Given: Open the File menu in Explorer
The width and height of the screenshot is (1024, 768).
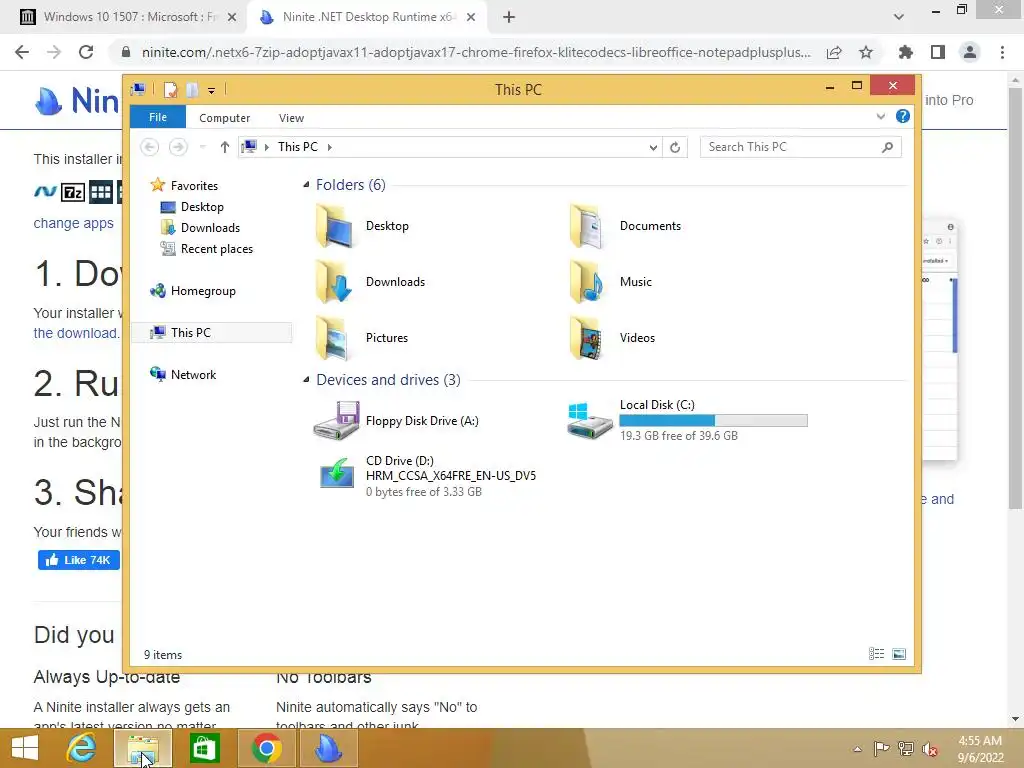Looking at the screenshot, I should (x=158, y=117).
